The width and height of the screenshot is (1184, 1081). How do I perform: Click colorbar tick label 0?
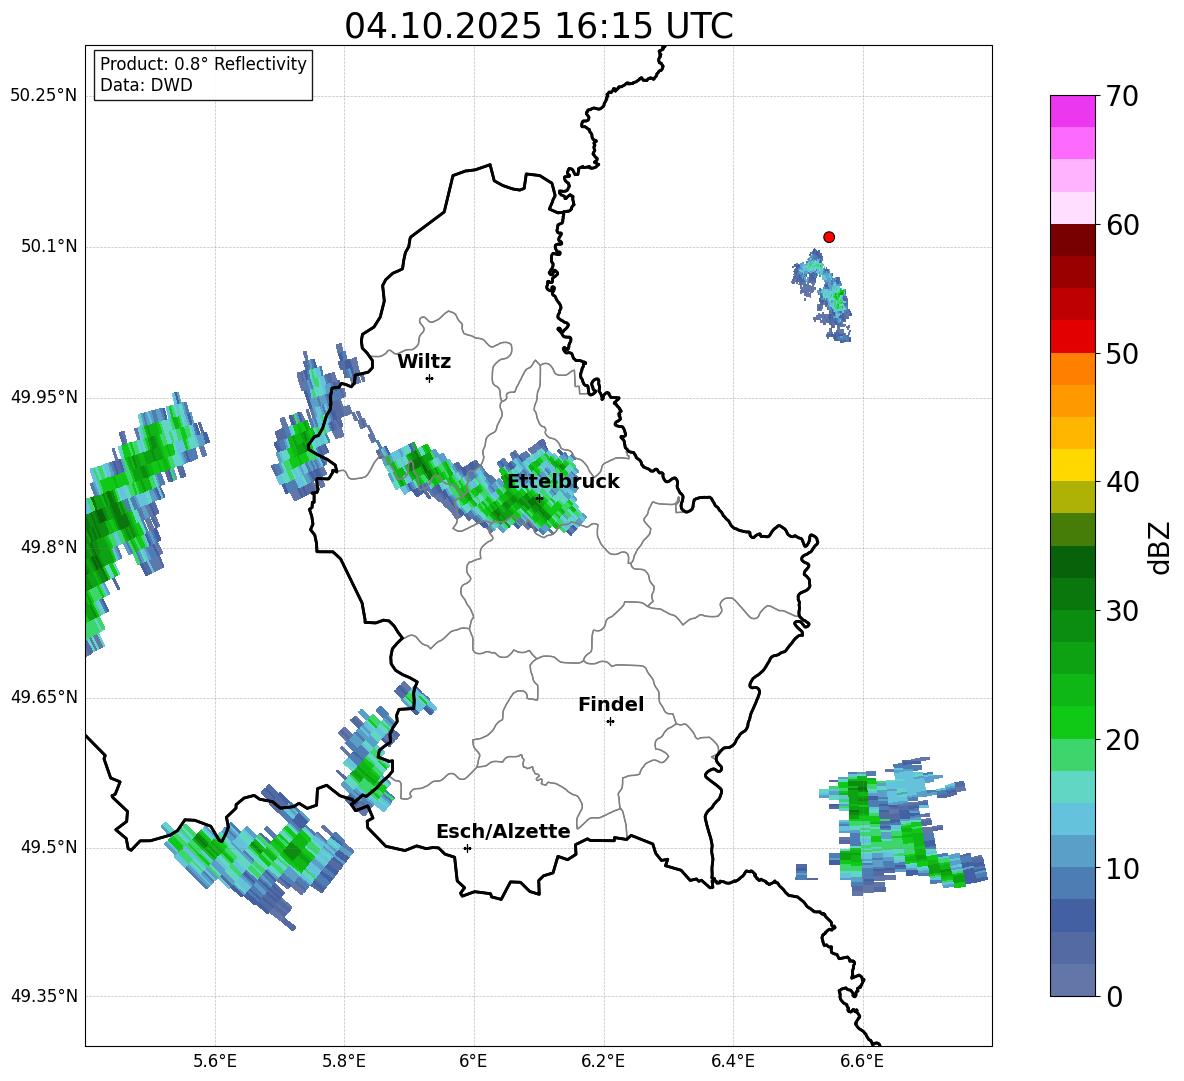pos(1114,996)
